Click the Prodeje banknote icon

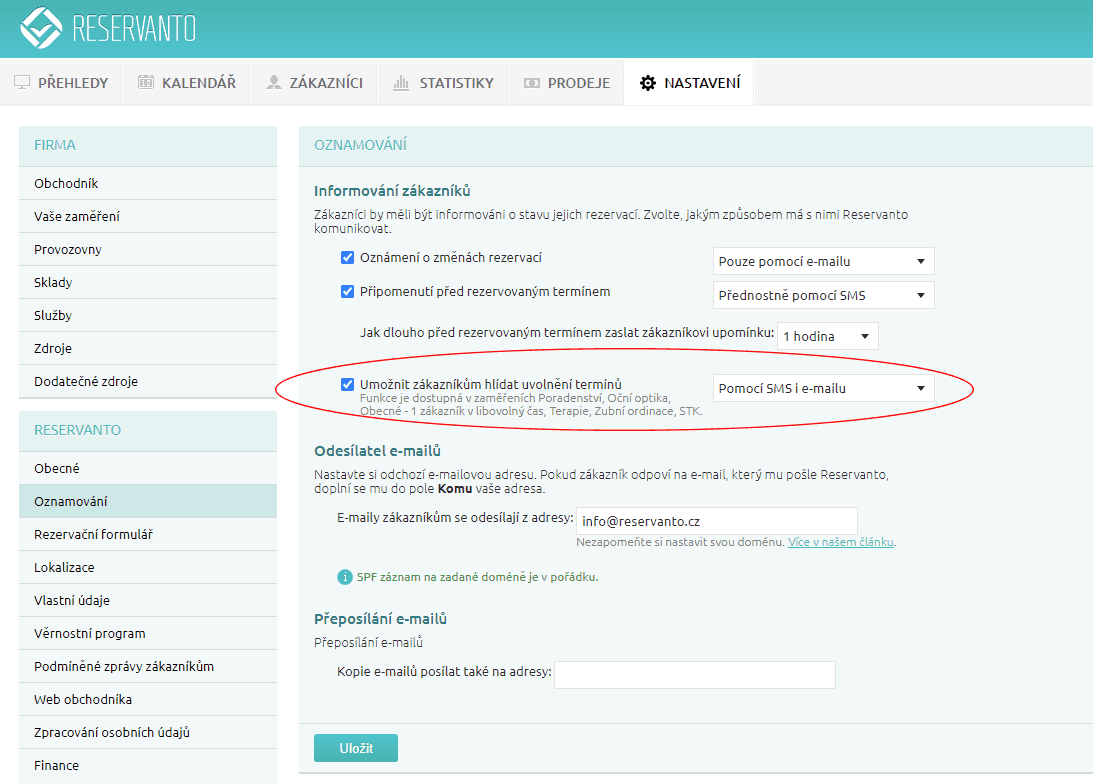(532, 83)
